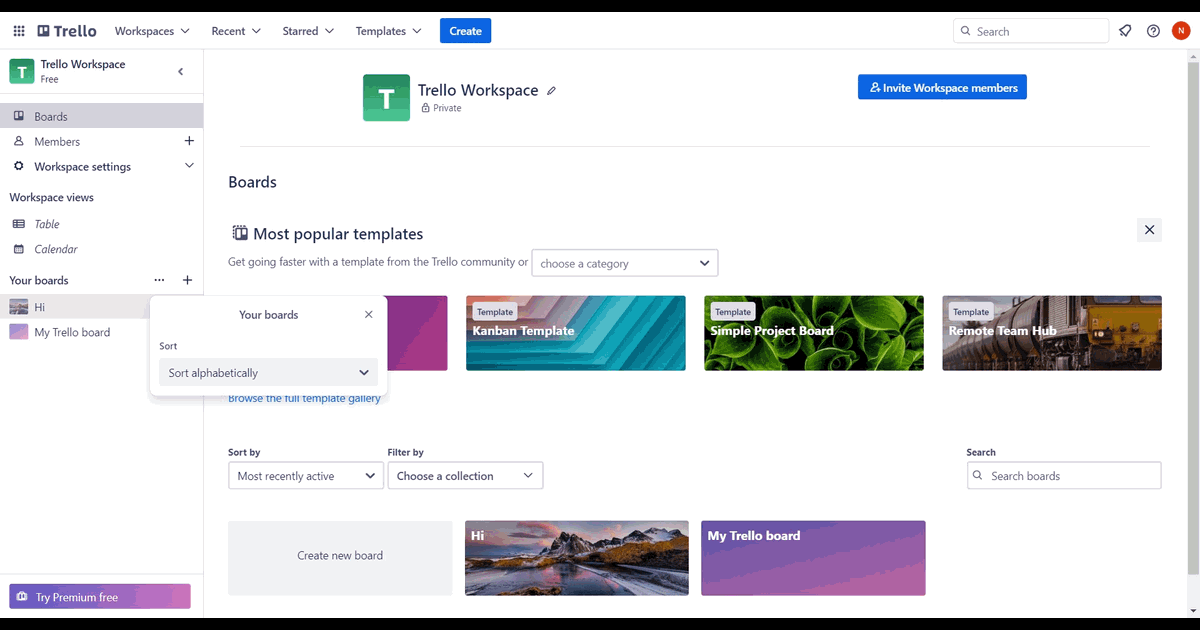Close the Your boards popover
Viewport: 1200px width, 630px height.
368,314
